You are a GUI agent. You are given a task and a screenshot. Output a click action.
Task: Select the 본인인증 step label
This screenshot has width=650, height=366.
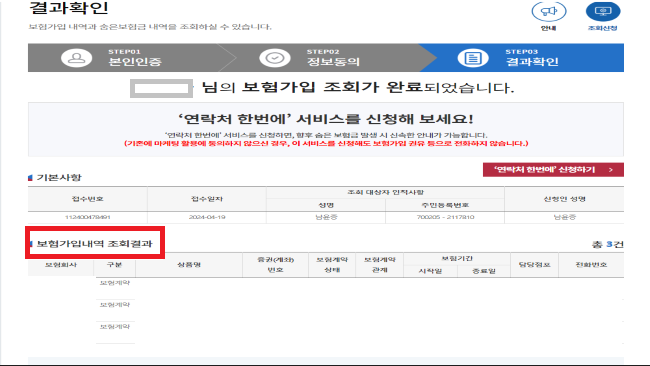[135, 62]
